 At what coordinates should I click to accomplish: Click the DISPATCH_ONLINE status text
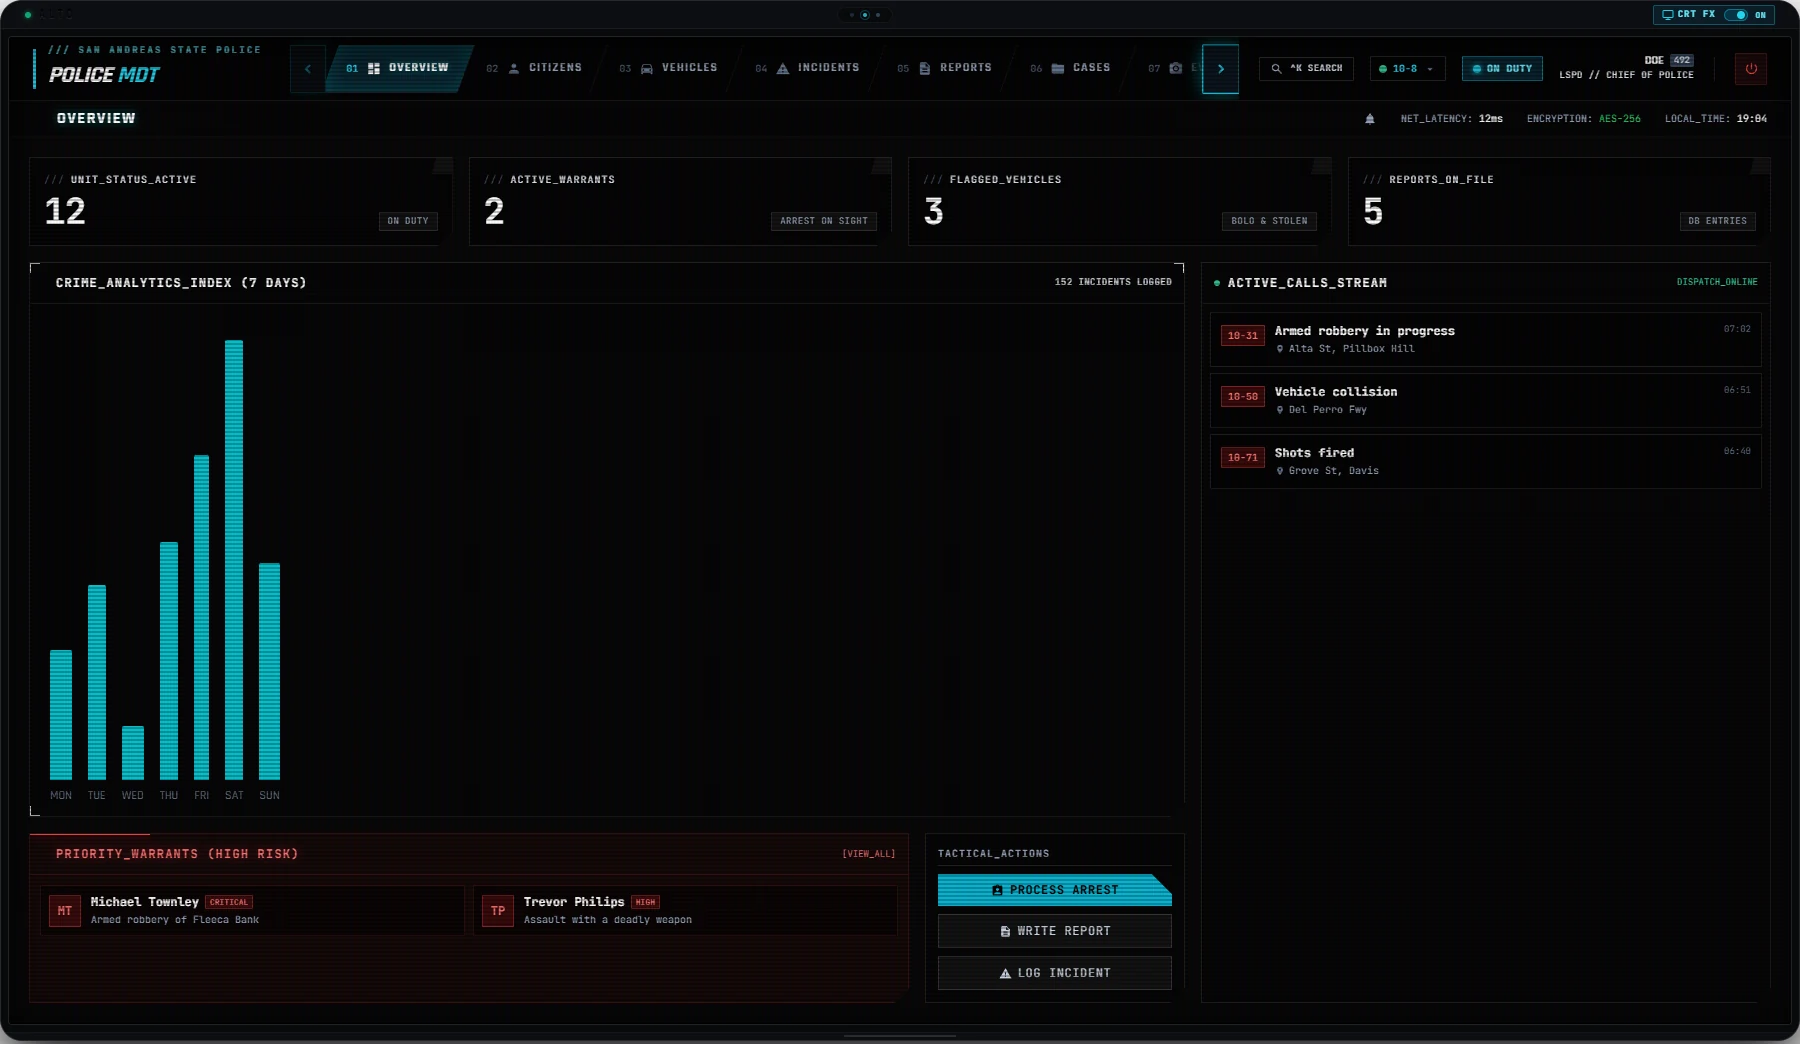pos(1717,282)
